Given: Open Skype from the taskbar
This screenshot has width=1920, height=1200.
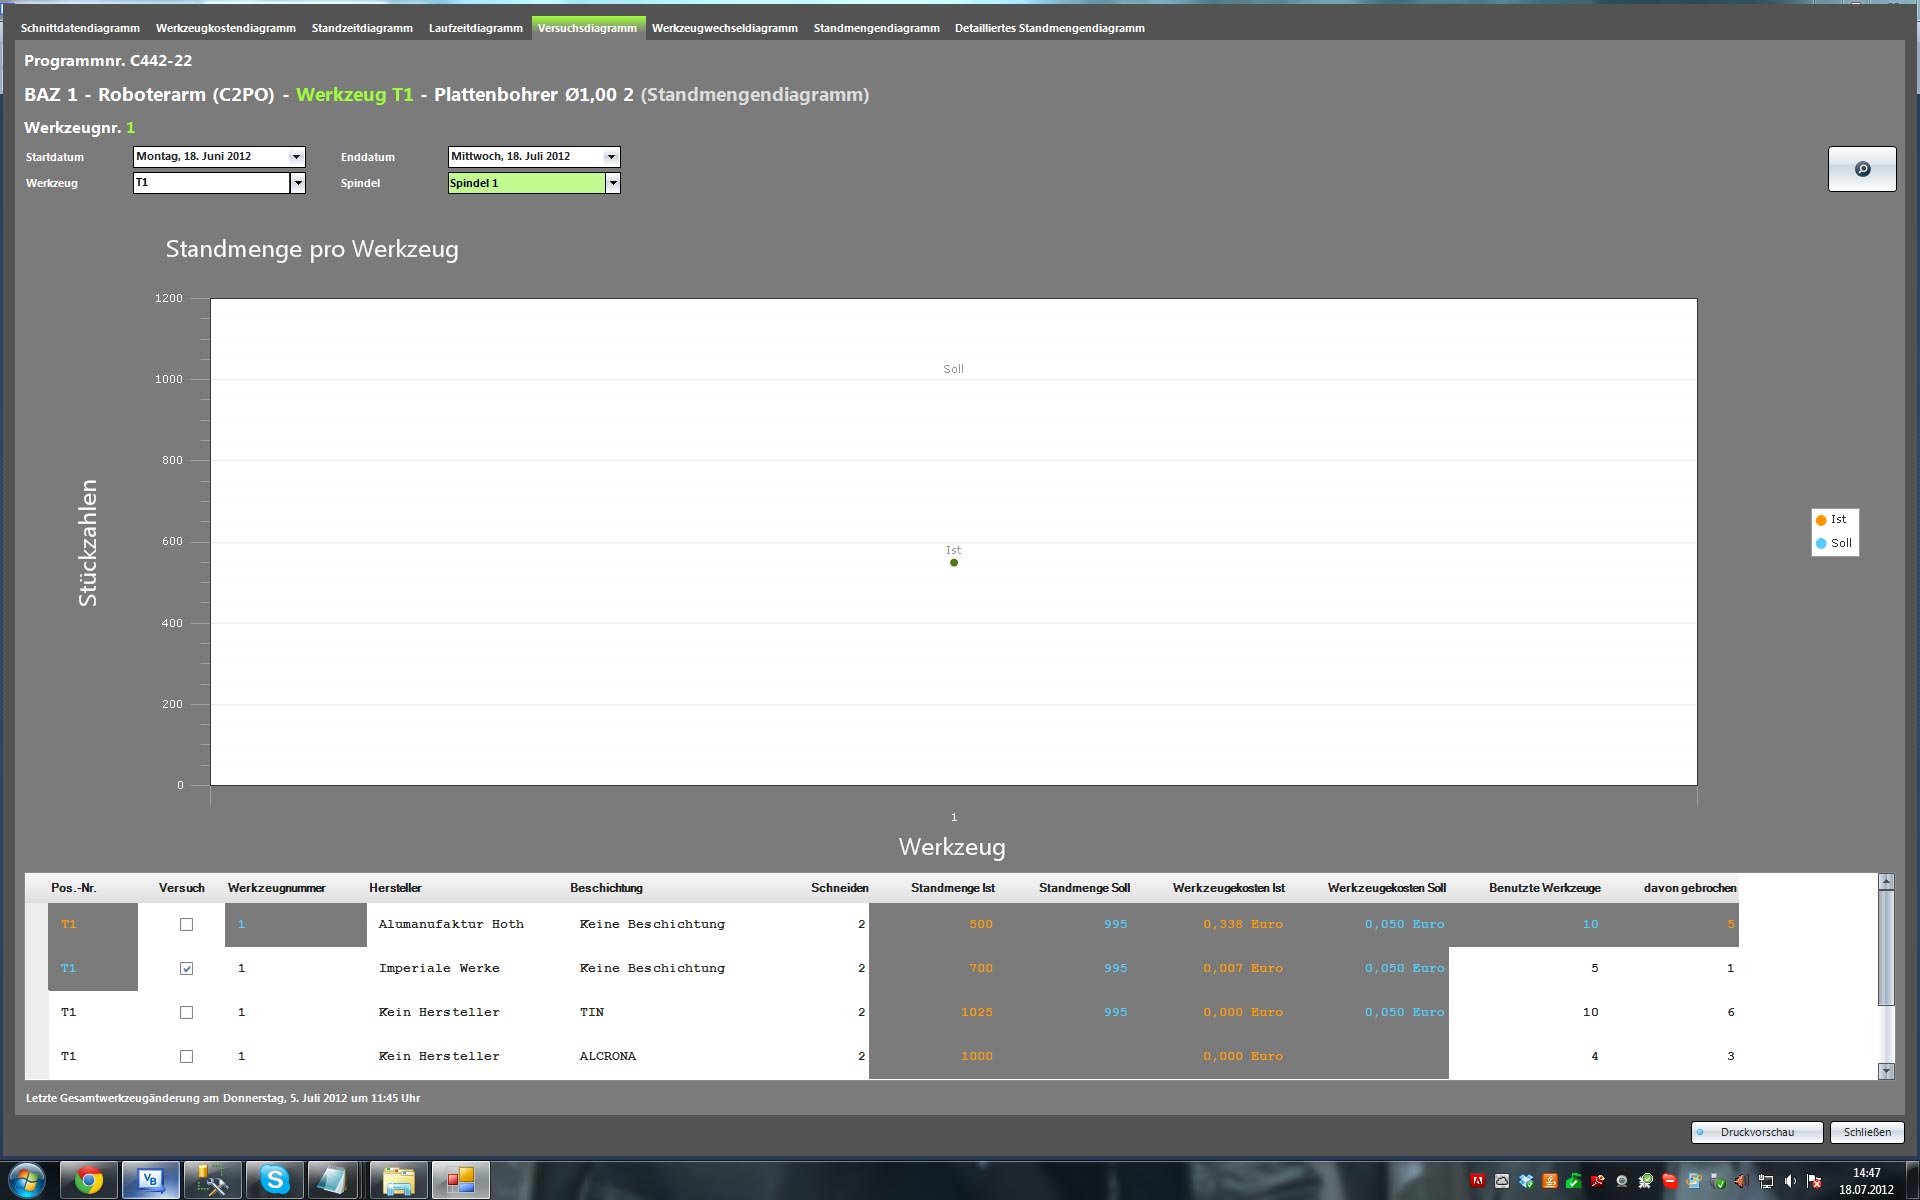Looking at the screenshot, I should [274, 1181].
